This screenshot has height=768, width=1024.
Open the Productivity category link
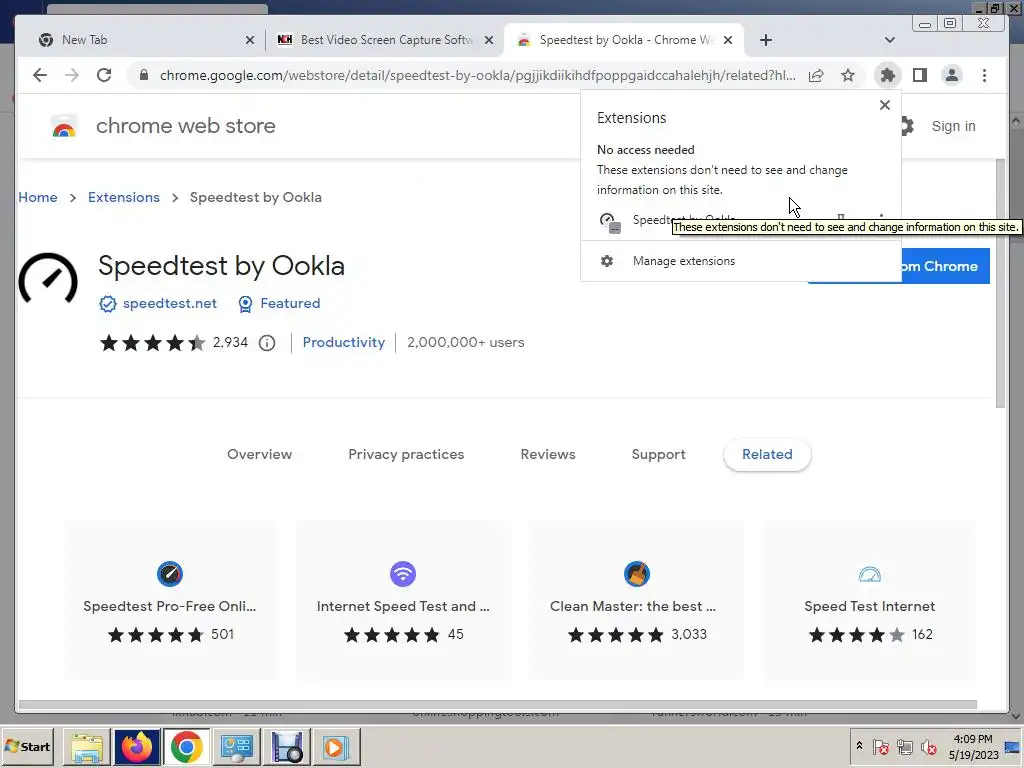point(344,343)
